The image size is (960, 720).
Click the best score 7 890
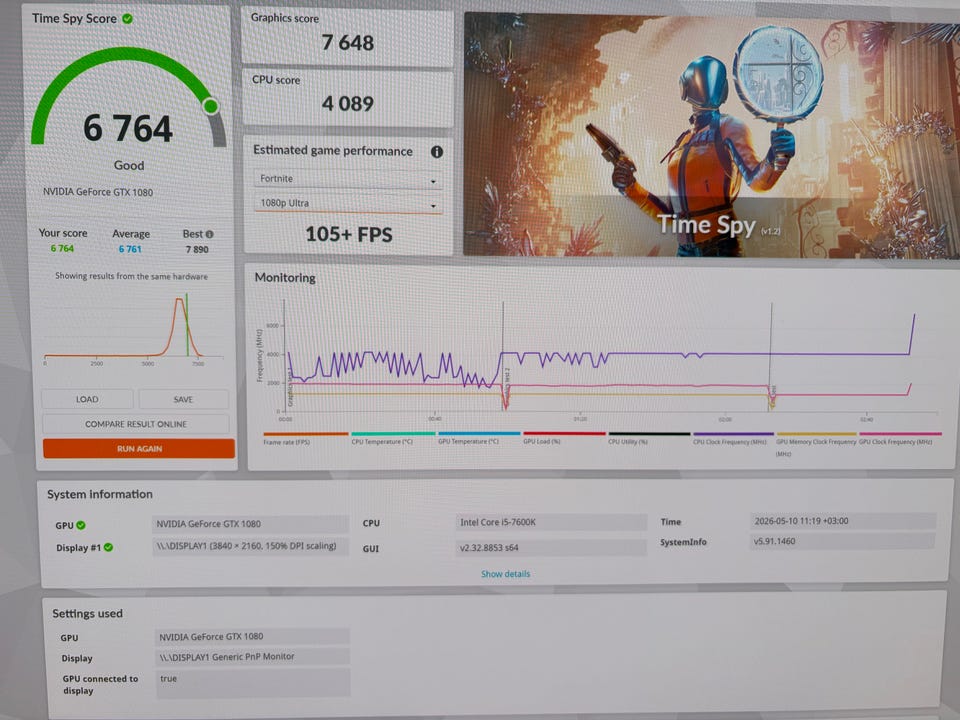pyautogui.click(x=197, y=249)
